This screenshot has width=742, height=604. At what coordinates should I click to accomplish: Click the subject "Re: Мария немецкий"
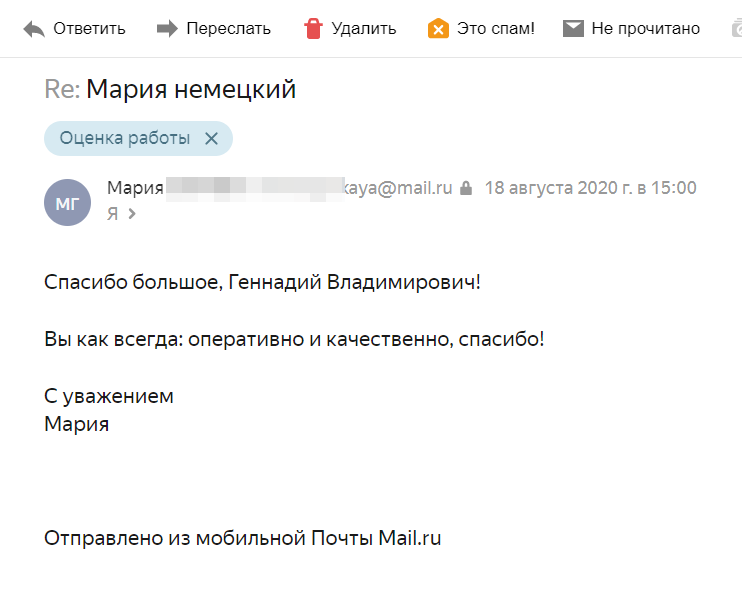click(170, 89)
